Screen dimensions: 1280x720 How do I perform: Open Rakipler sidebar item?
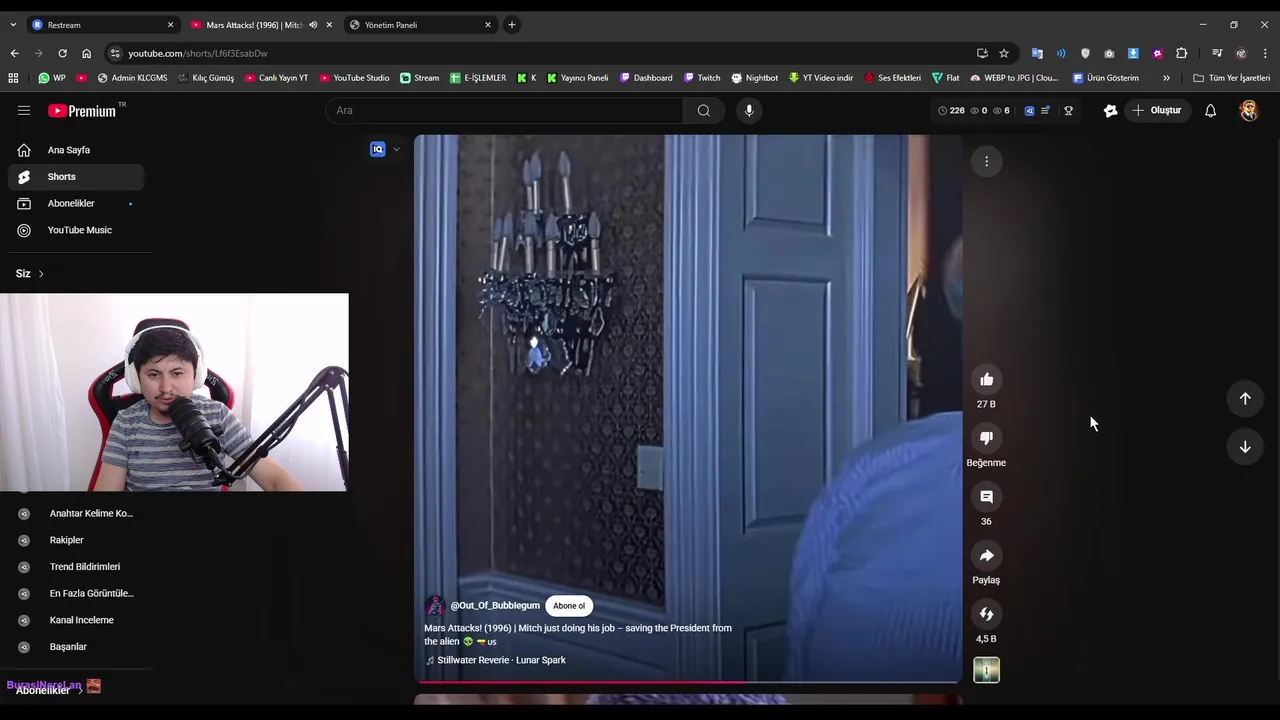[x=76, y=540]
